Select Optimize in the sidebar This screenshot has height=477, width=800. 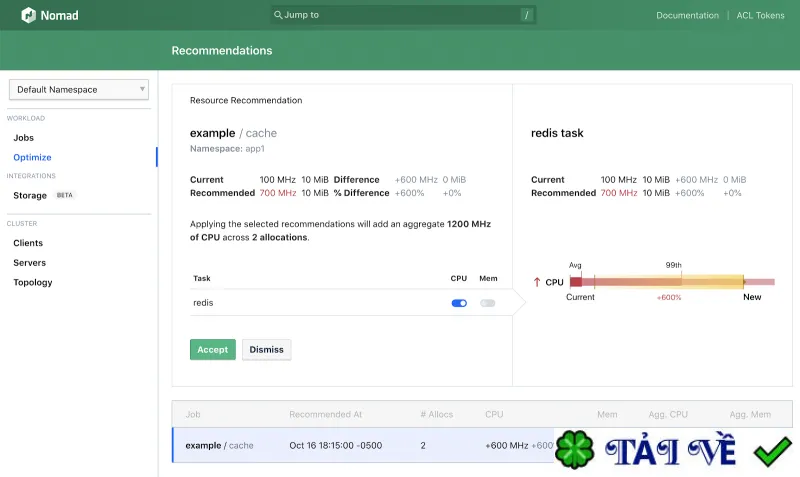point(32,157)
